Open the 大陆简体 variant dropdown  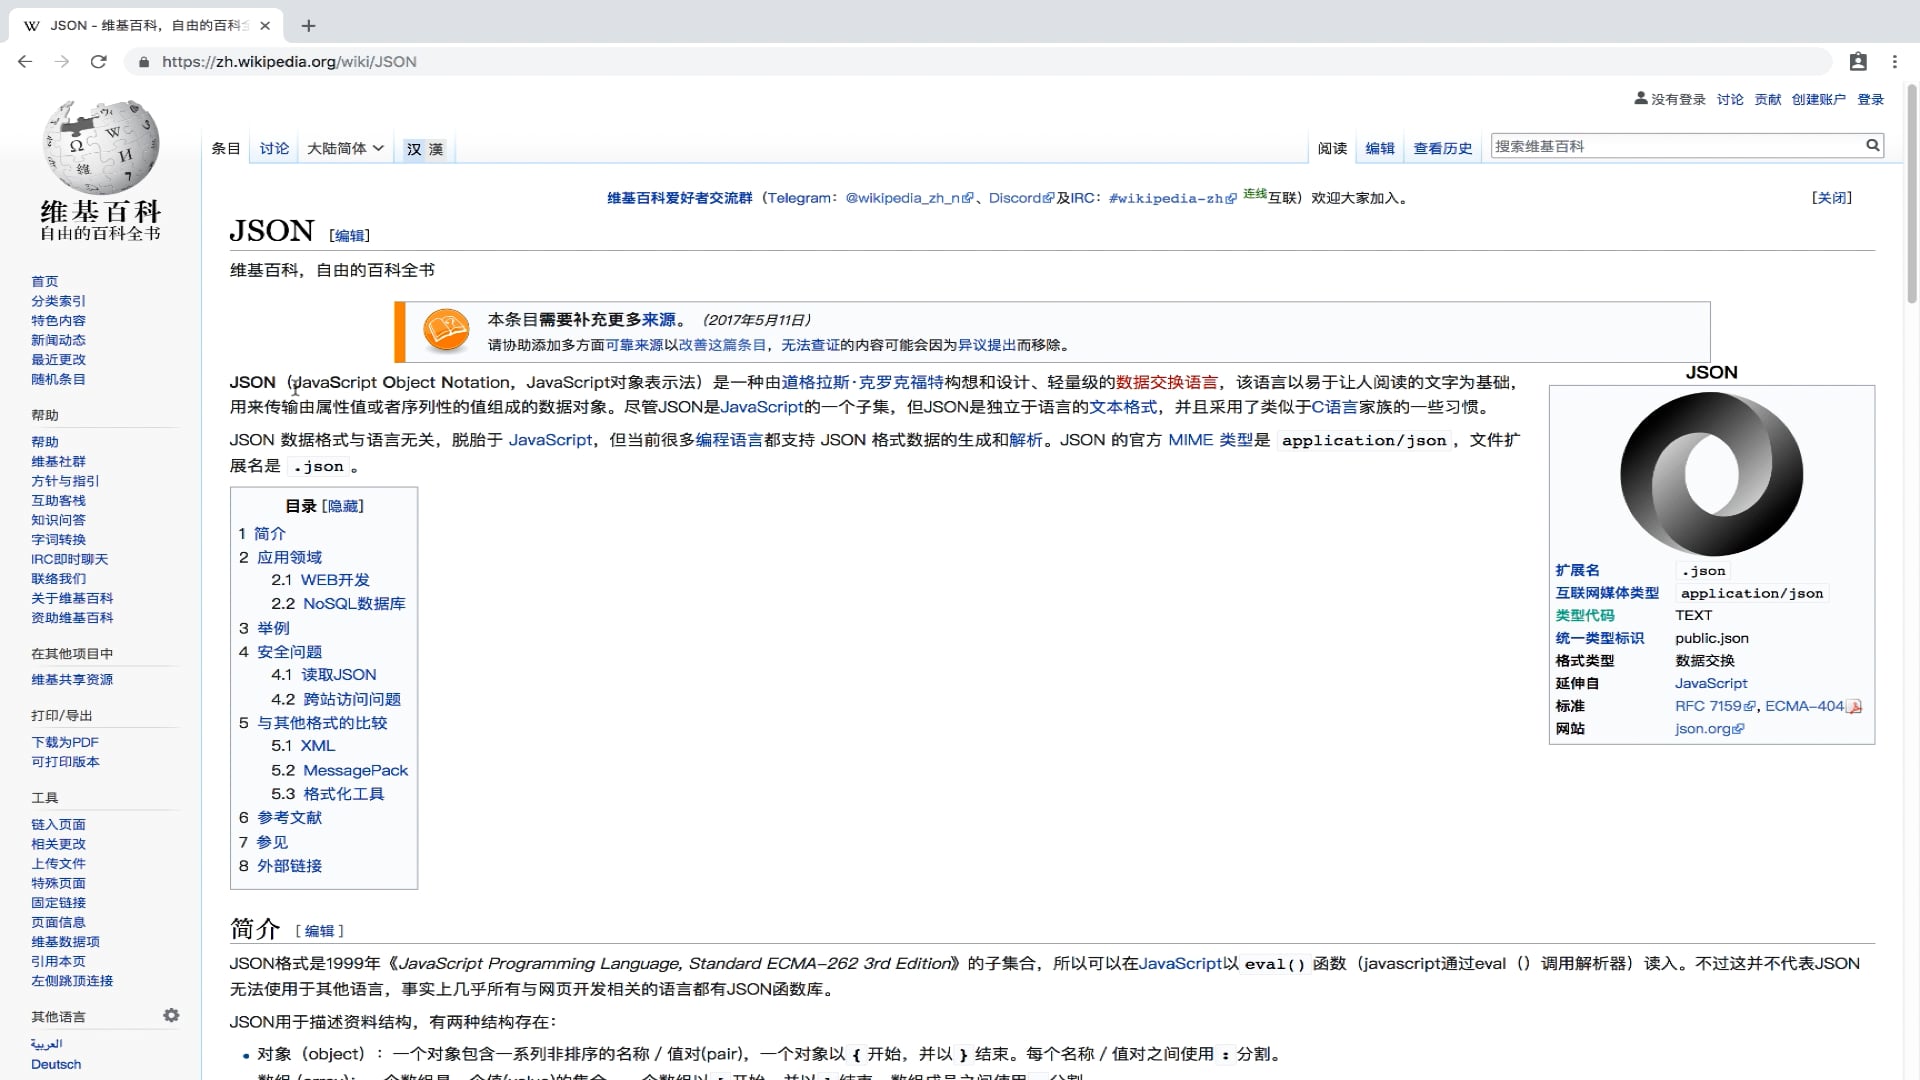(345, 147)
